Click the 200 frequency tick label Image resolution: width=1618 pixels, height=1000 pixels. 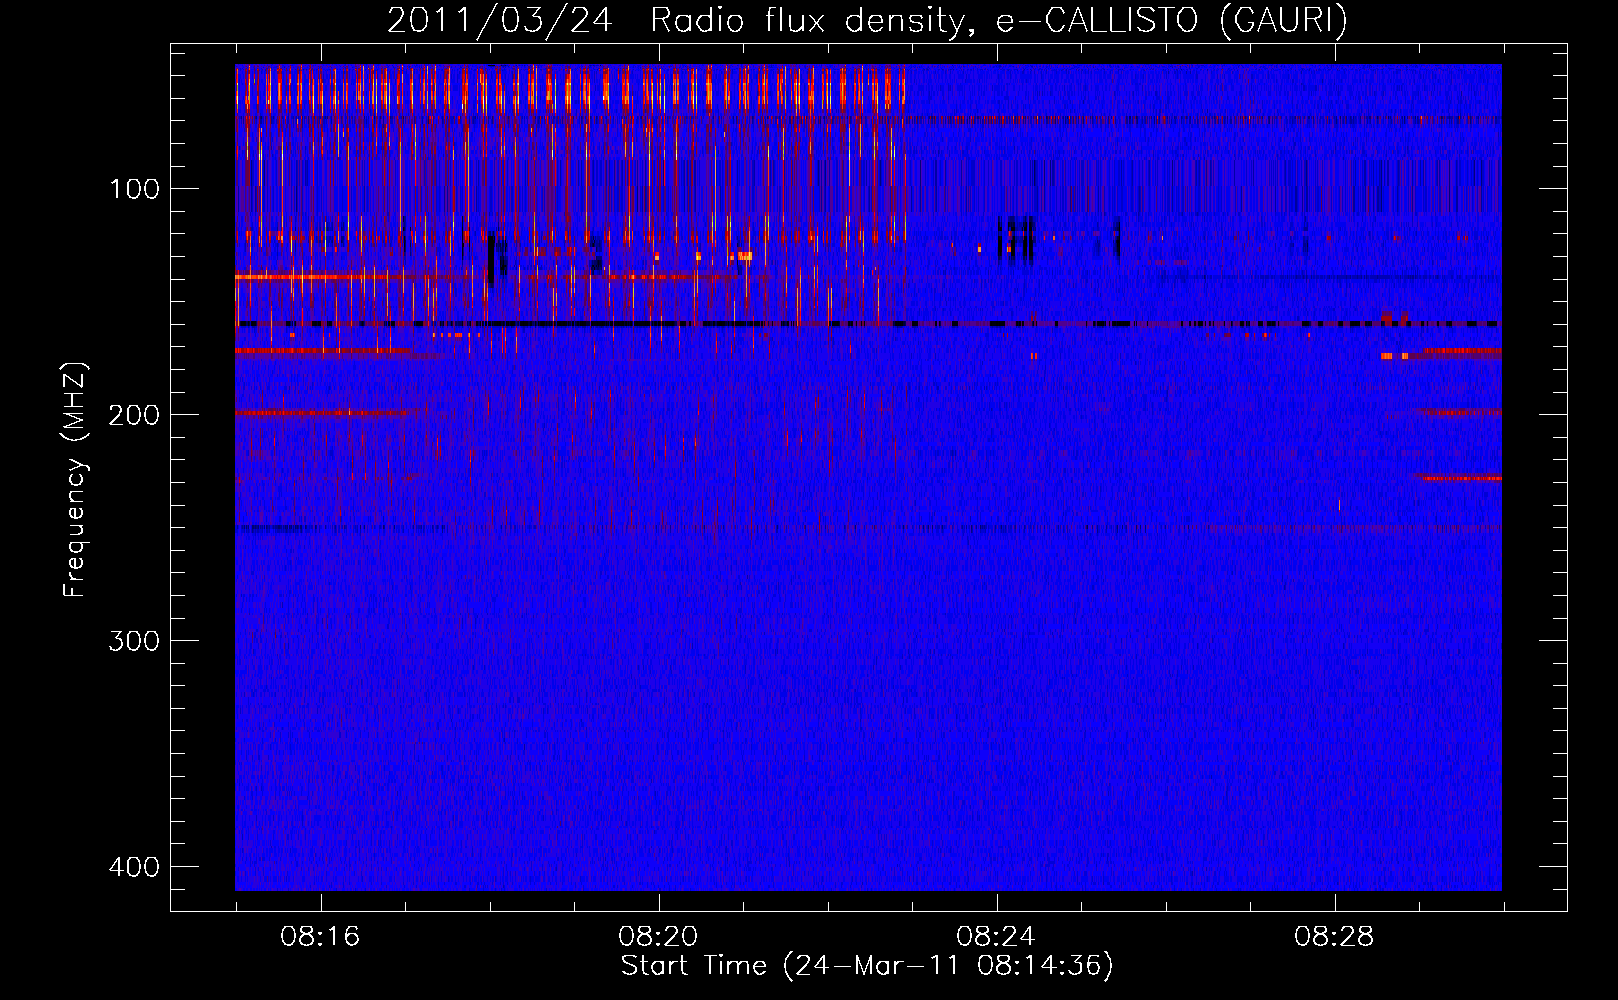pyautogui.click(x=134, y=415)
